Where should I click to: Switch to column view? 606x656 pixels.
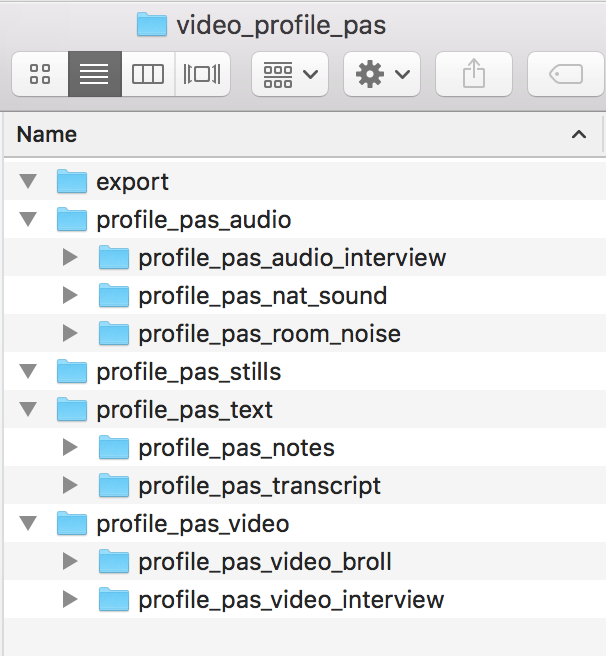(x=148, y=74)
